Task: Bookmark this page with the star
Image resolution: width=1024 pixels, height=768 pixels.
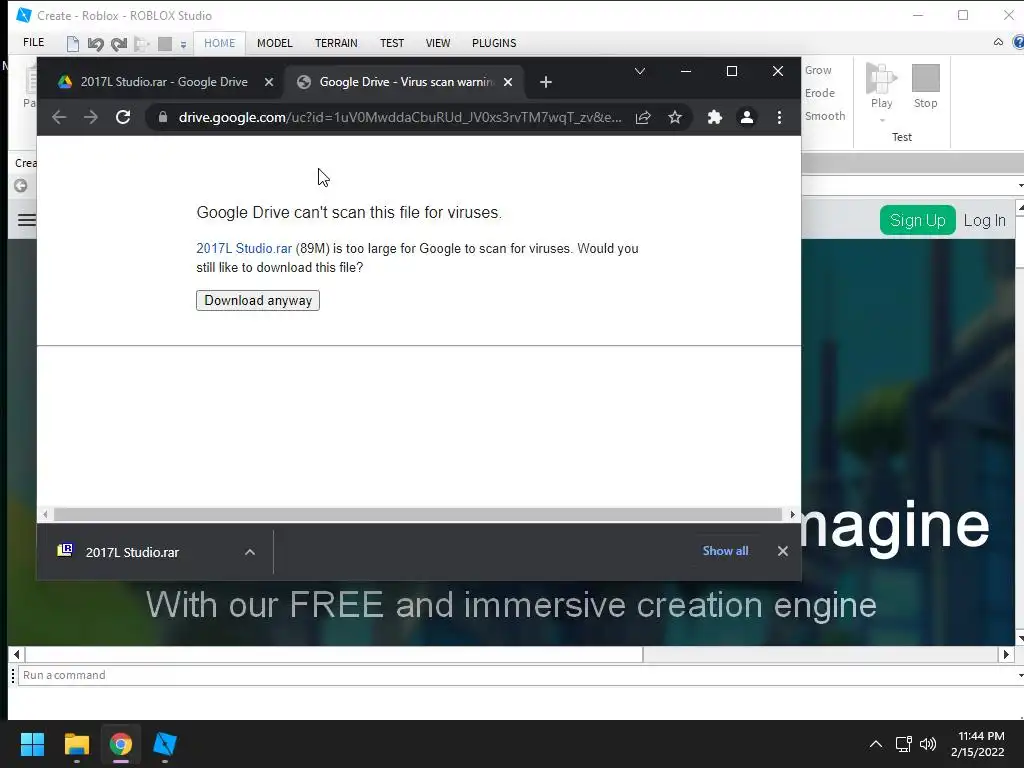Action: click(675, 118)
